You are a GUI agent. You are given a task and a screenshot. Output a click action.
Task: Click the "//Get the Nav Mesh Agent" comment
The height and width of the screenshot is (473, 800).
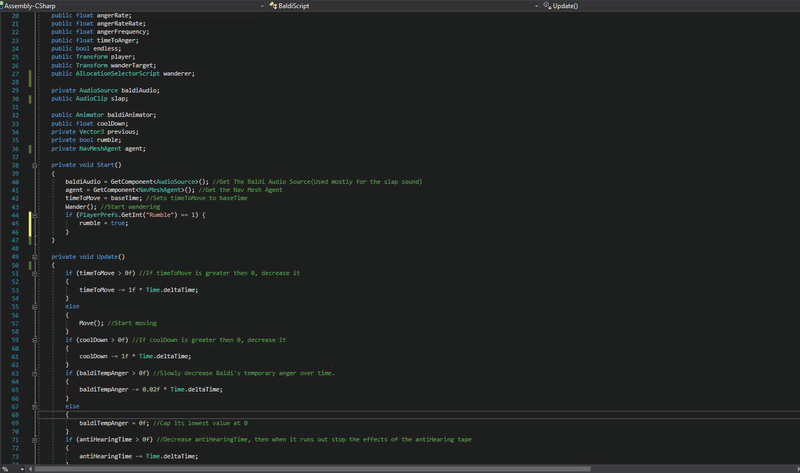240,190
